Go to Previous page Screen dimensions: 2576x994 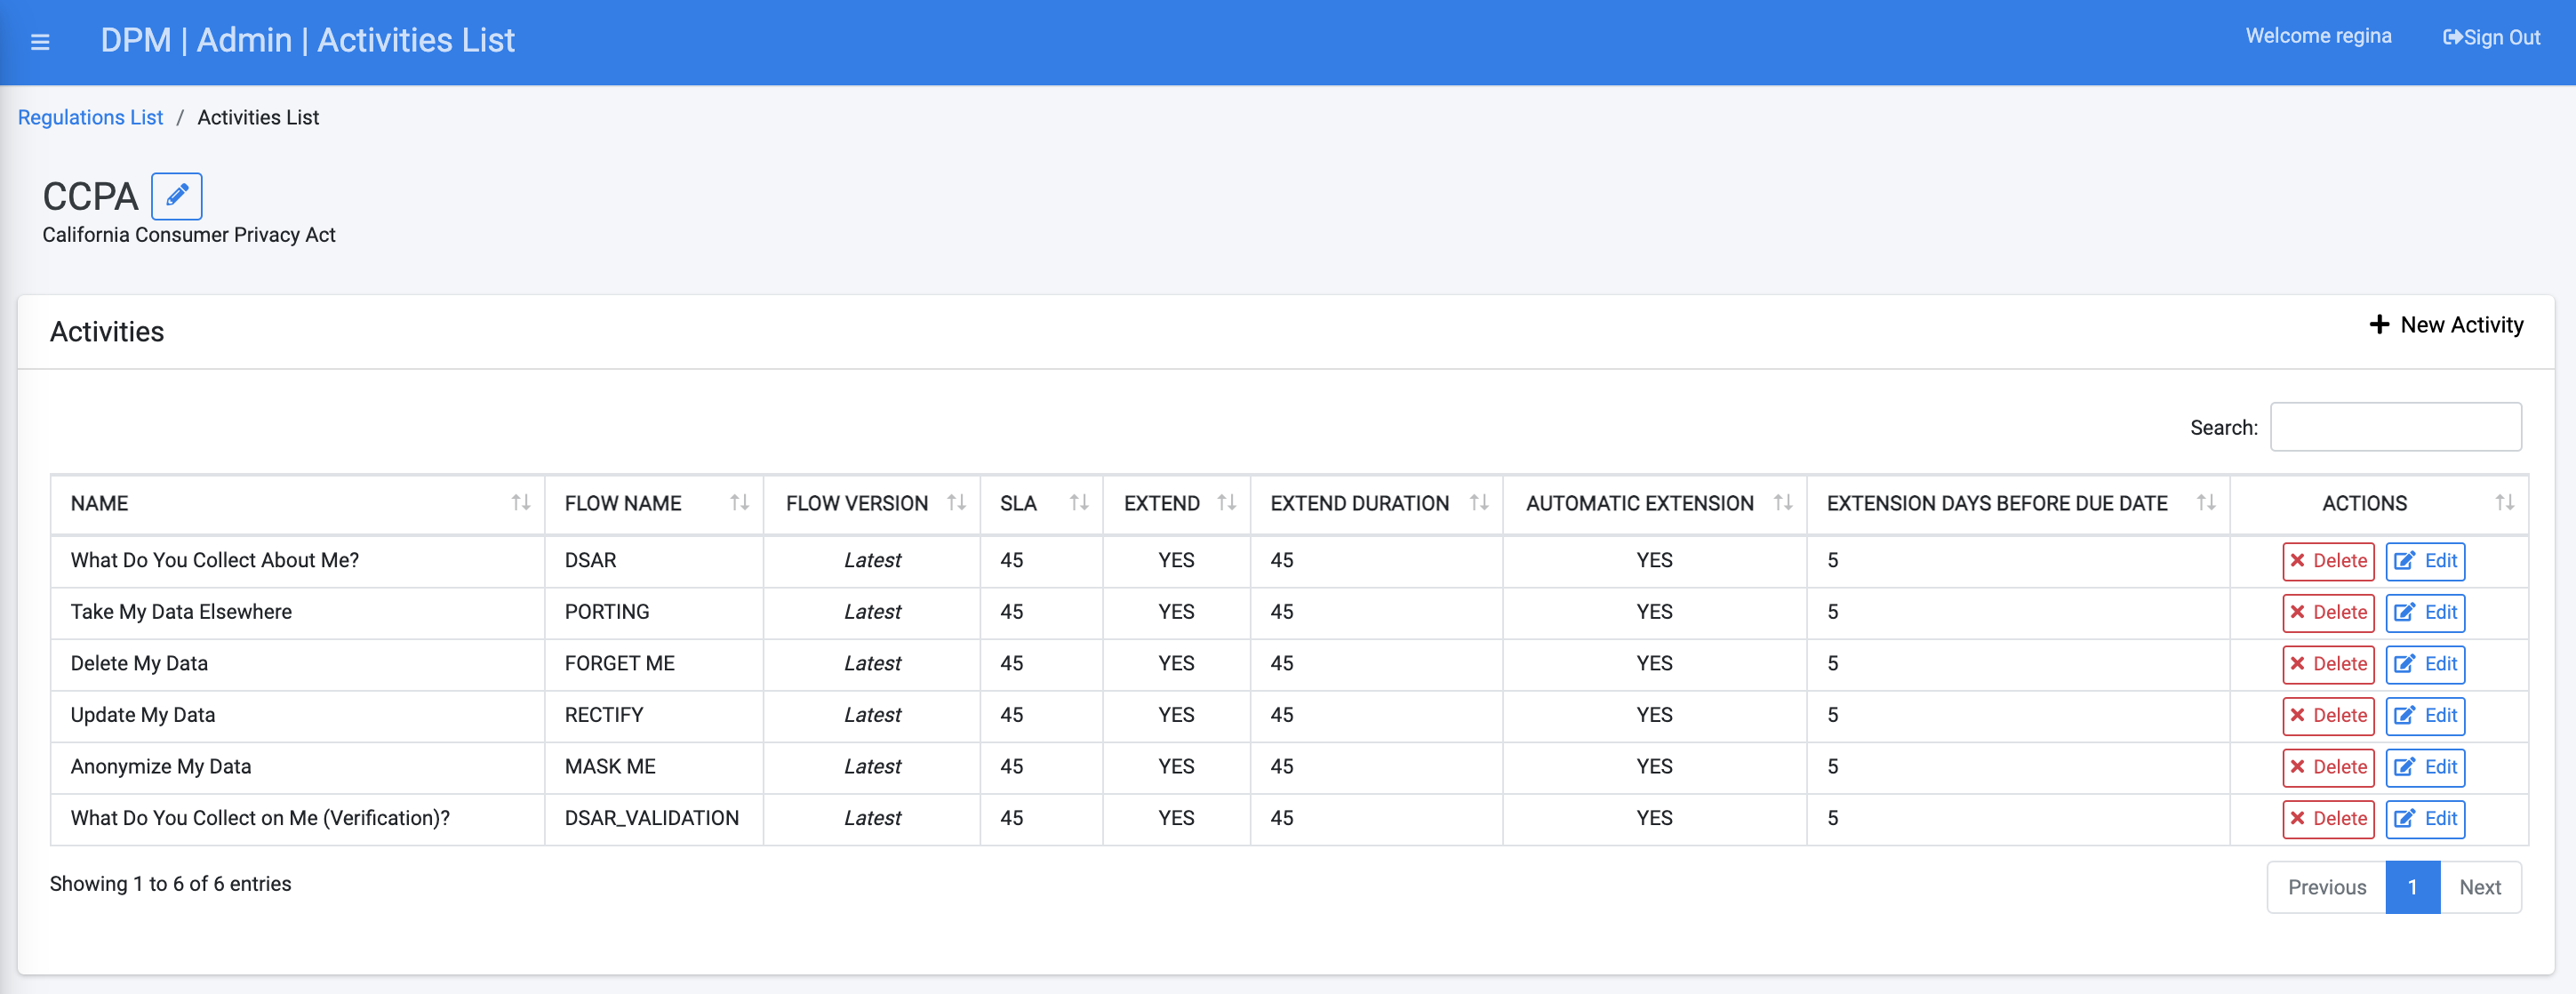click(x=2326, y=887)
